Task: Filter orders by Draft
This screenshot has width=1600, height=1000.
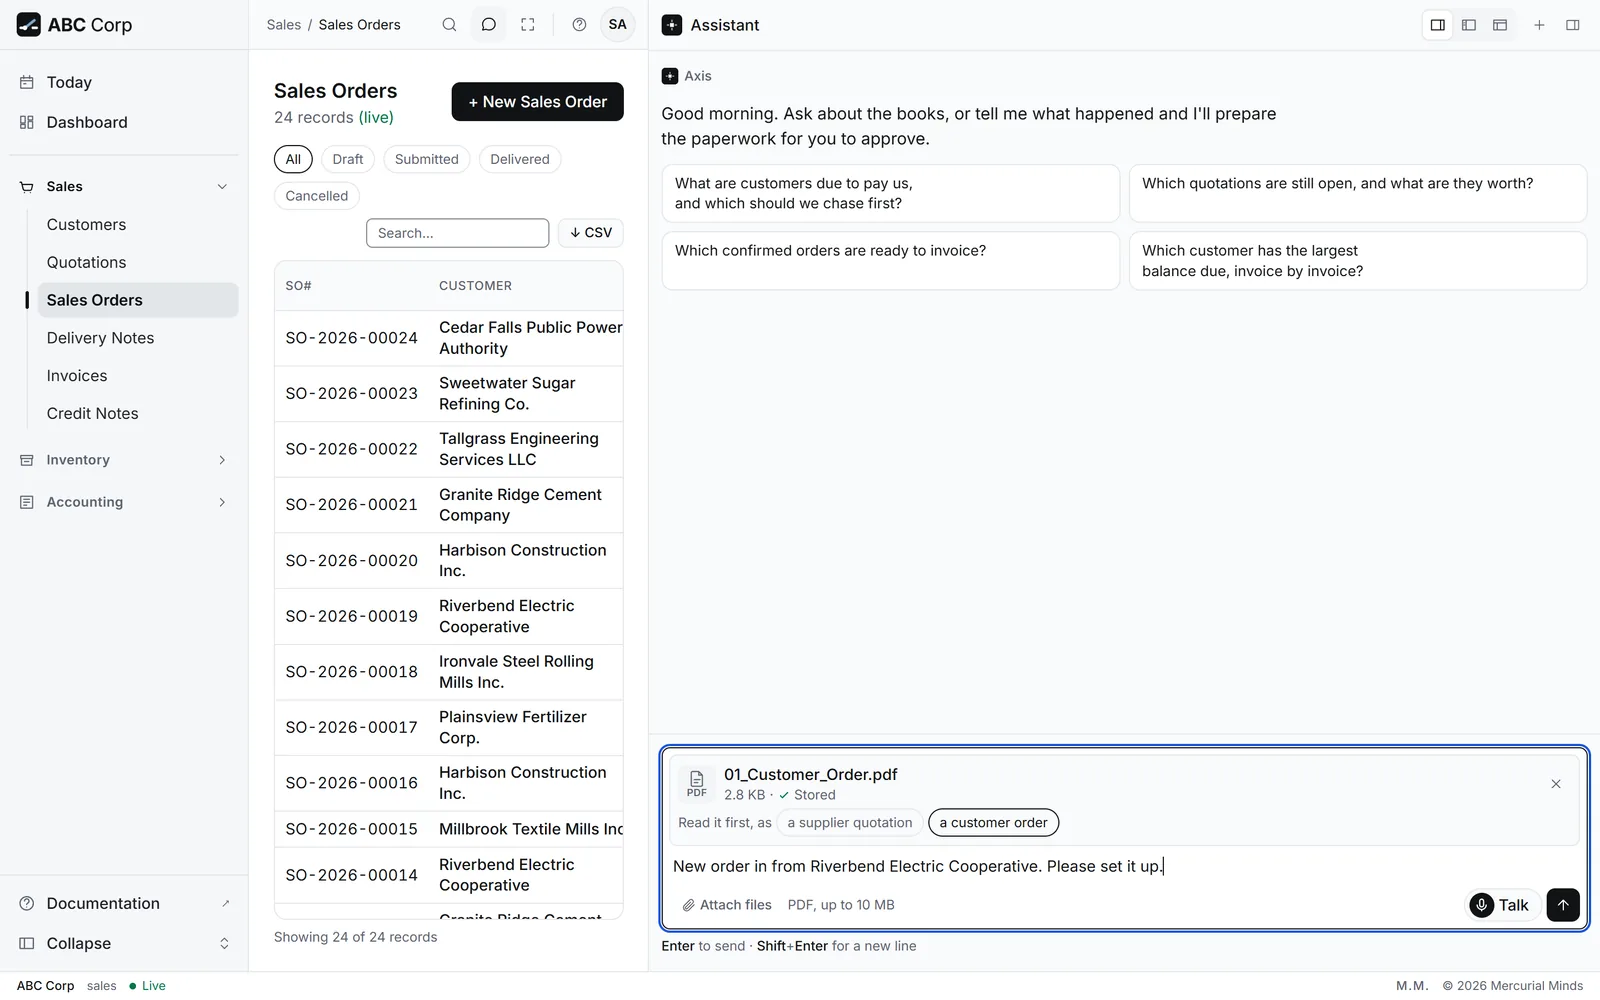Action: 348,159
